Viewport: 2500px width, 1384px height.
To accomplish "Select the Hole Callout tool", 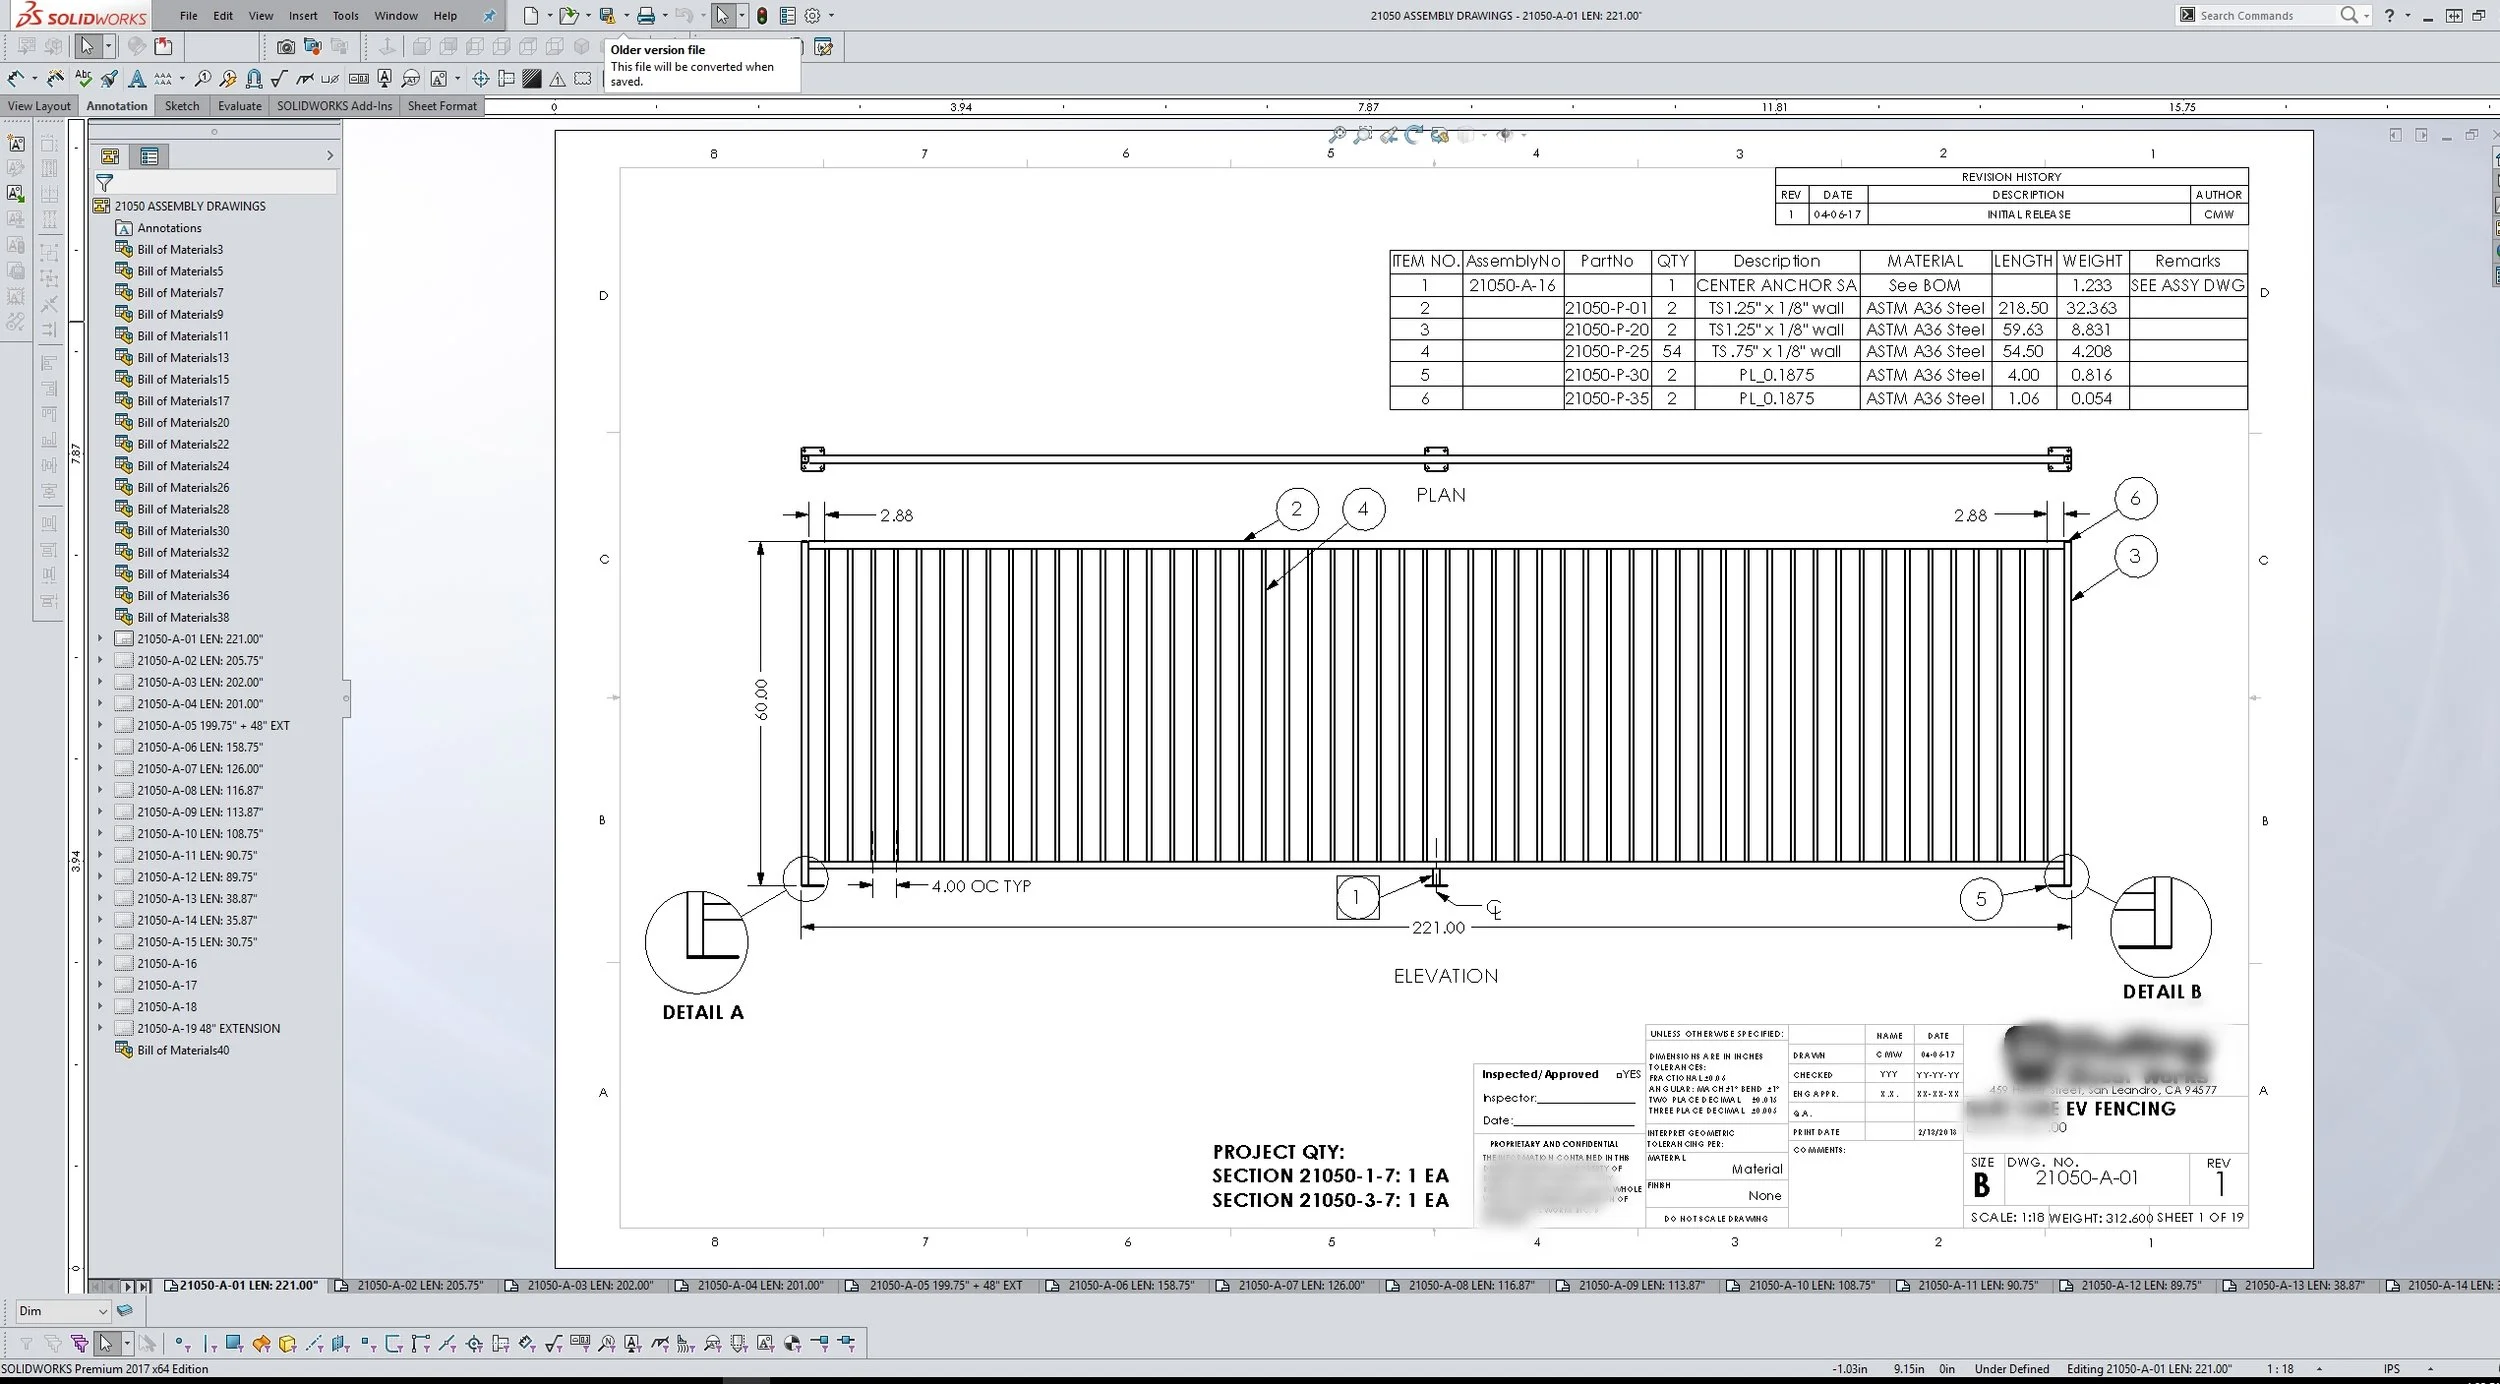I will [x=332, y=78].
